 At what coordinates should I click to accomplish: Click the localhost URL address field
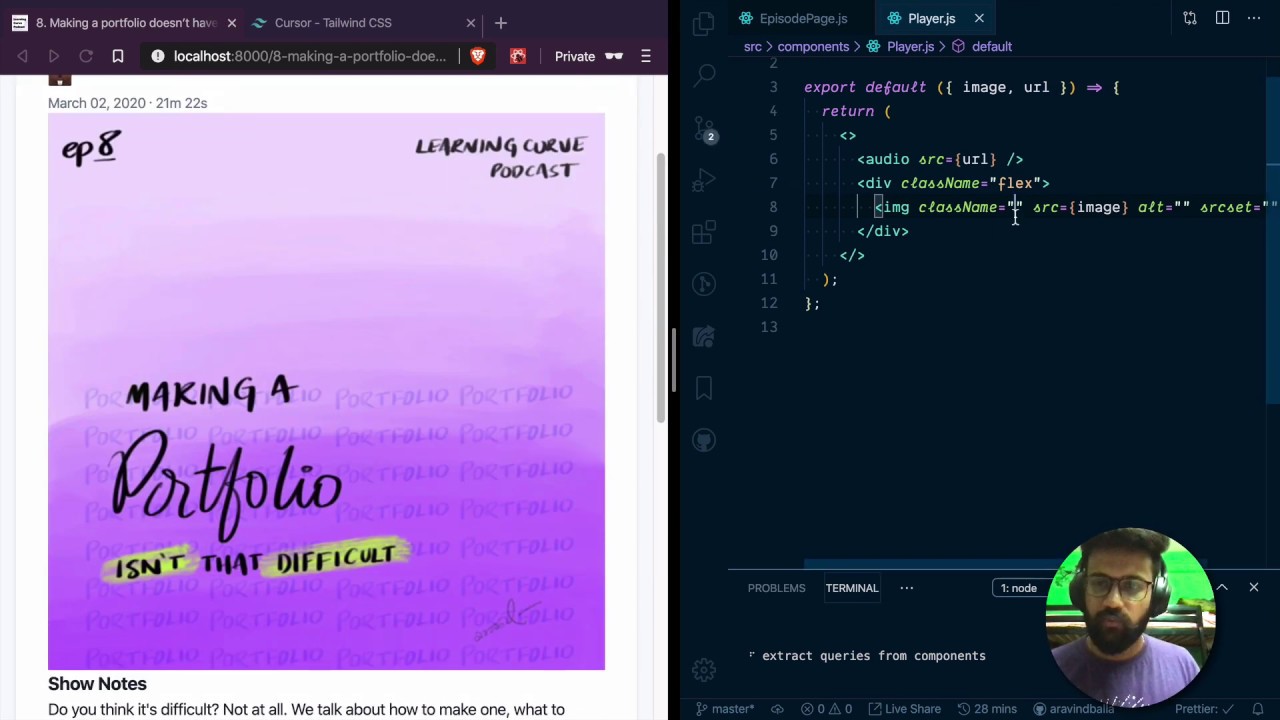point(309,56)
